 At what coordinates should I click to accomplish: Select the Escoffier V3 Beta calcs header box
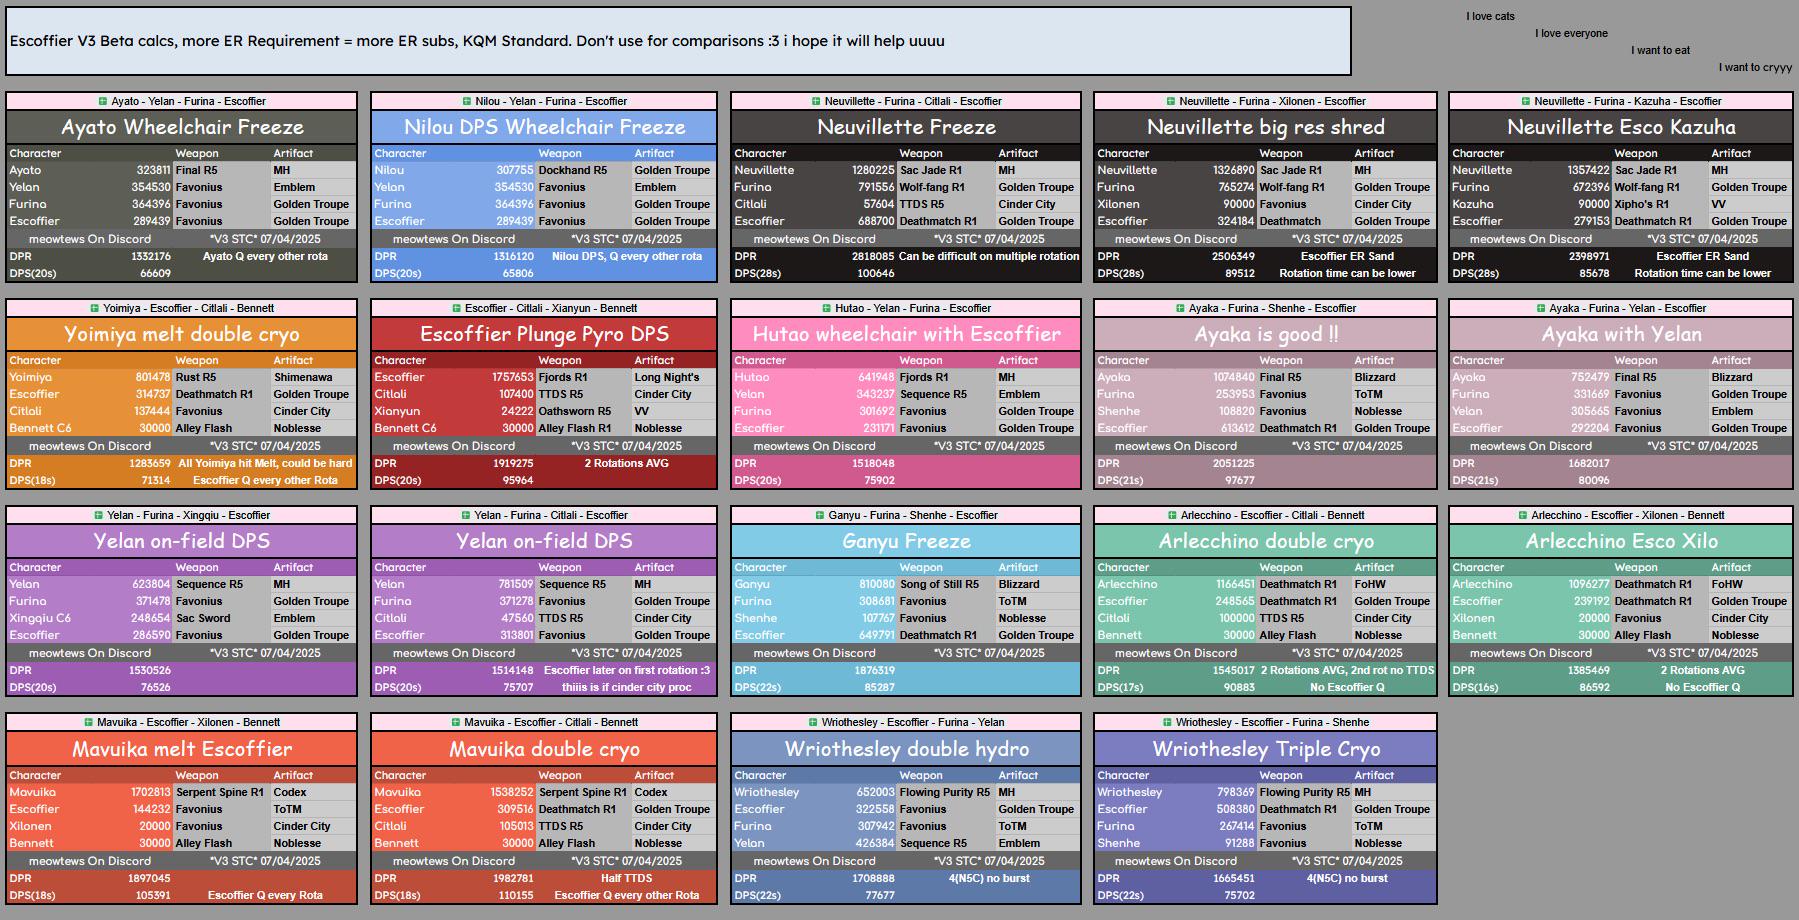[x=678, y=41]
